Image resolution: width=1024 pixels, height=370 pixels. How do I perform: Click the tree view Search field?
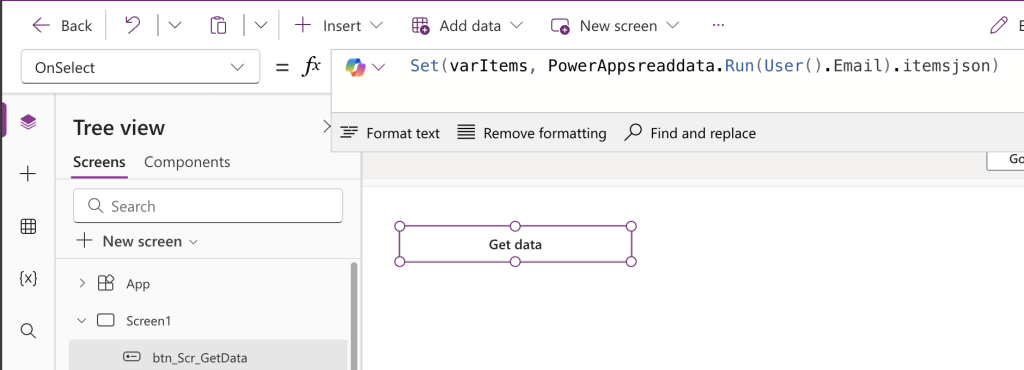(208, 206)
